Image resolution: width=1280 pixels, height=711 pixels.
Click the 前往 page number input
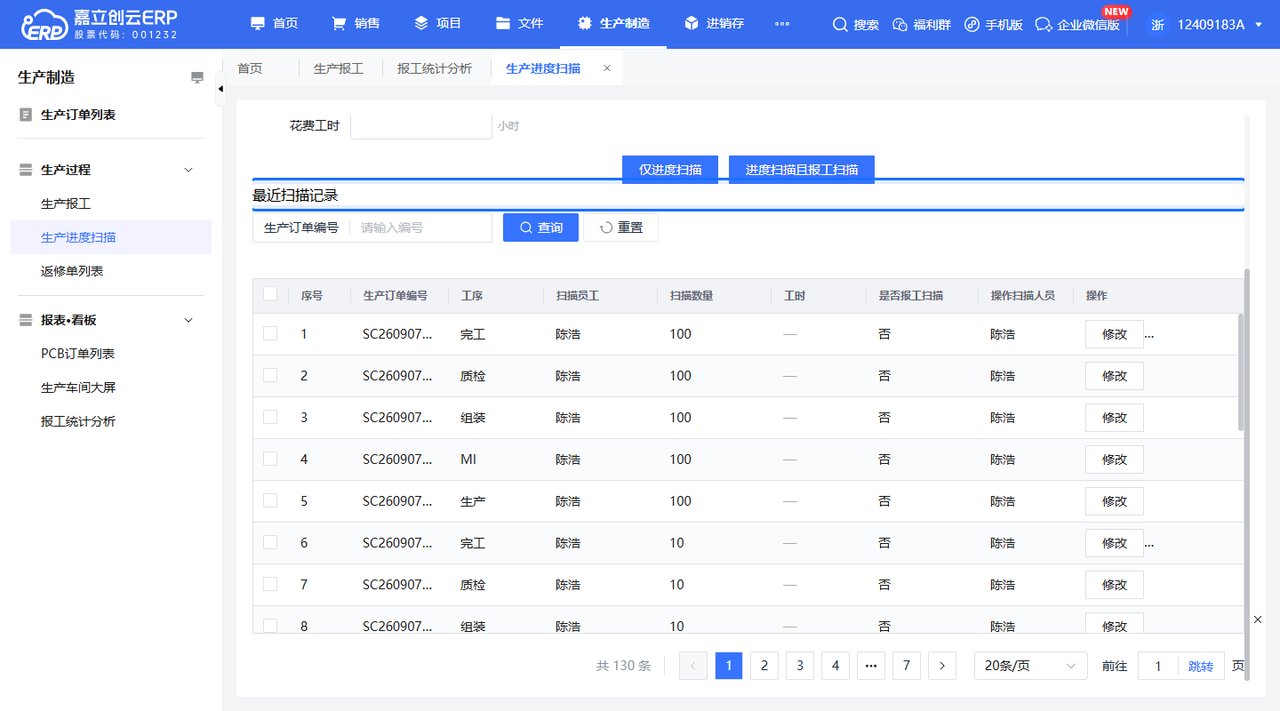(x=1158, y=666)
